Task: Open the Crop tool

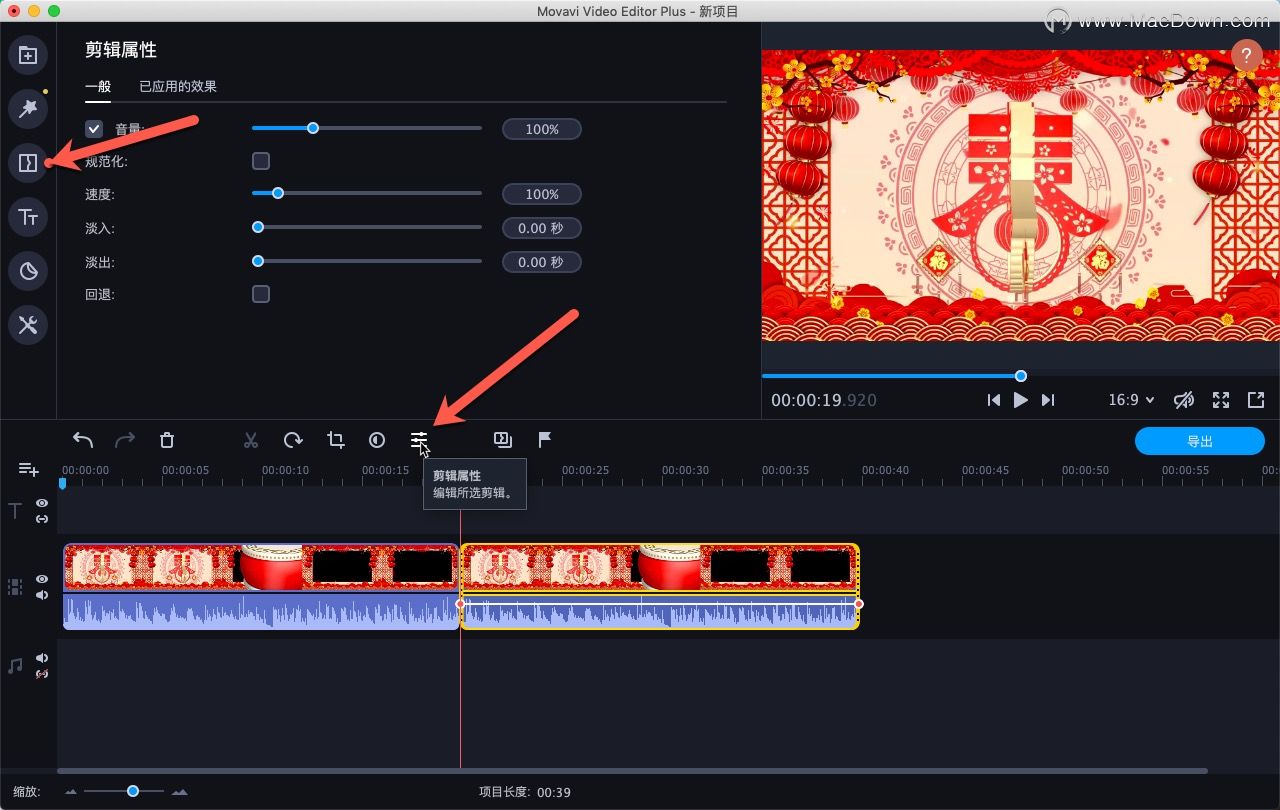Action: (335, 440)
